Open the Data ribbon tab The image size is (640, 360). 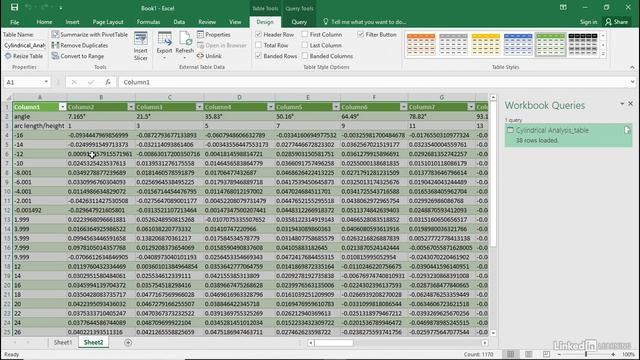[x=179, y=22]
